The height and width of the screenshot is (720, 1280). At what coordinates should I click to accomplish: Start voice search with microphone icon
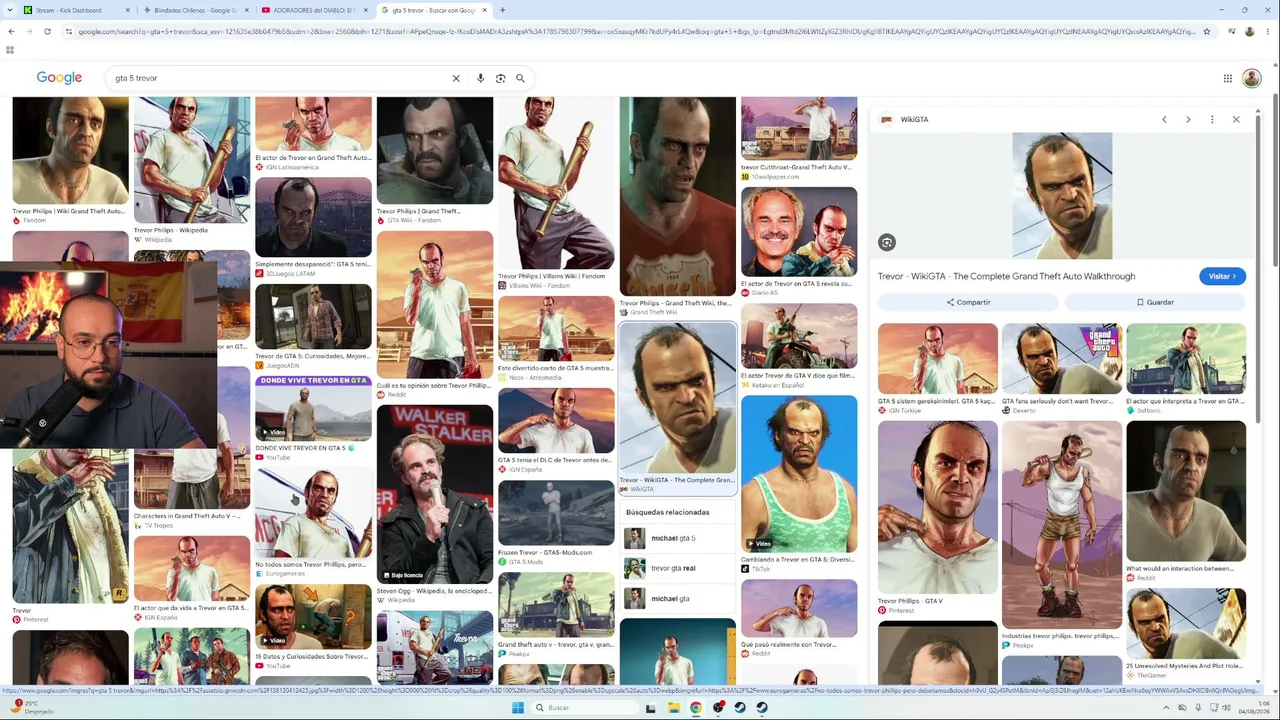pyautogui.click(x=480, y=78)
